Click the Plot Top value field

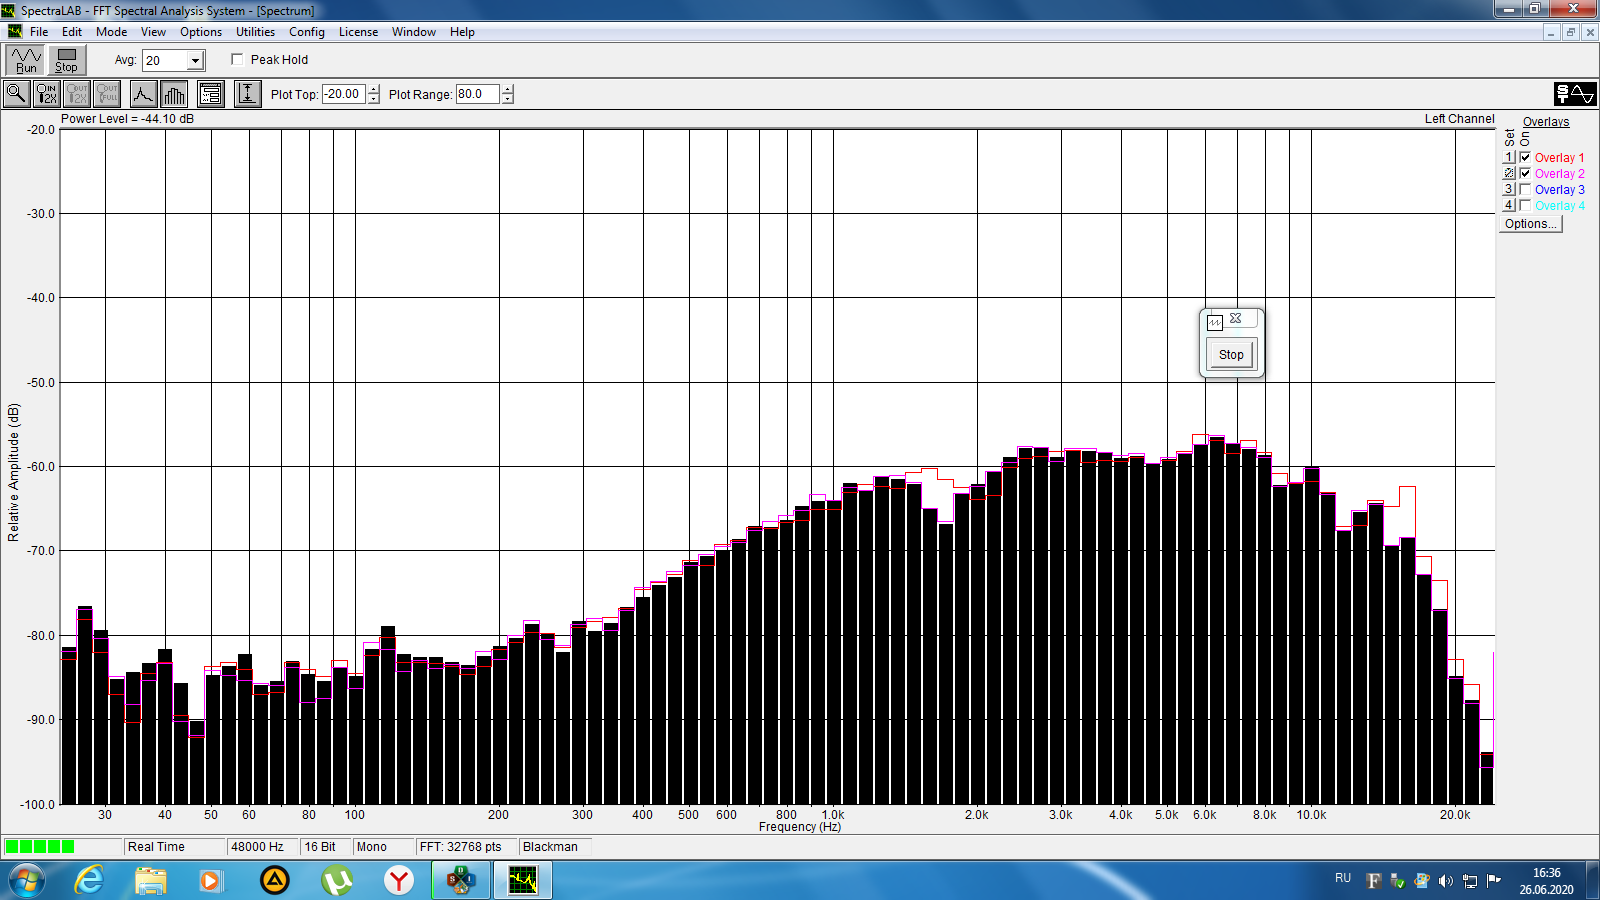(x=344, y=94)
